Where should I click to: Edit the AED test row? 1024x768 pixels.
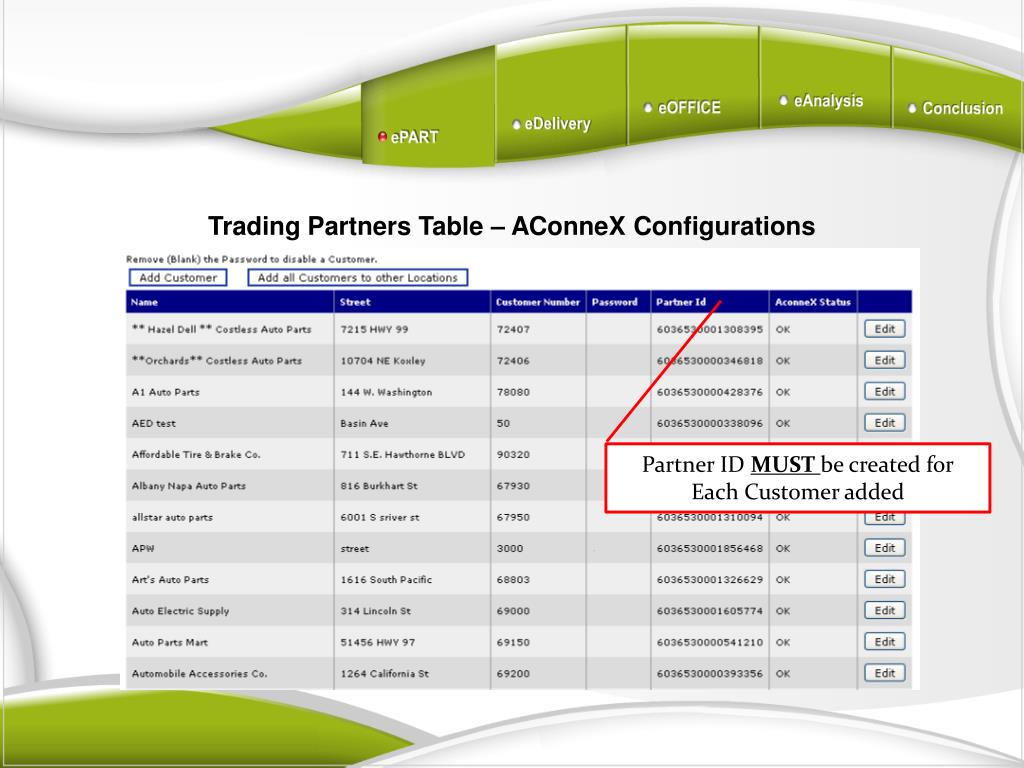tap(884, 423)
